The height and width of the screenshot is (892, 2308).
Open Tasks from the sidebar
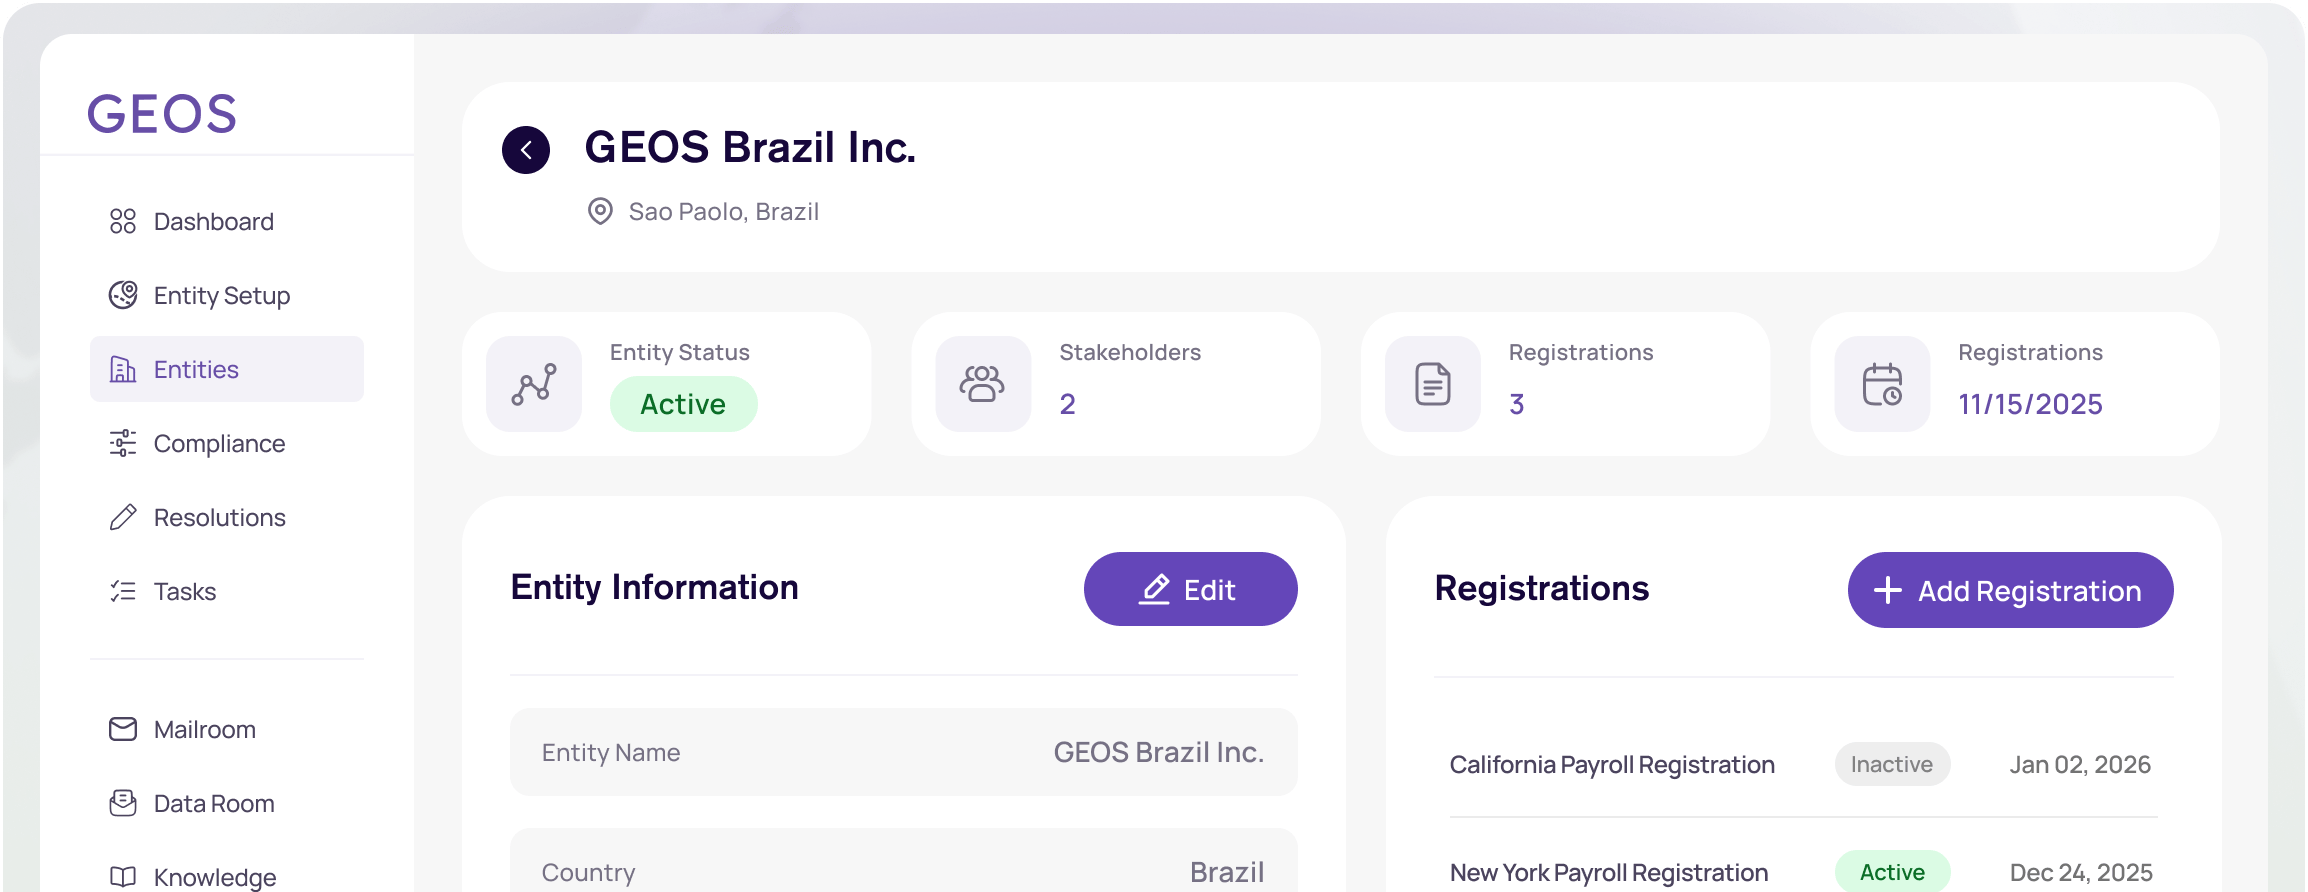pyautogui.click(x=185, y=591)
